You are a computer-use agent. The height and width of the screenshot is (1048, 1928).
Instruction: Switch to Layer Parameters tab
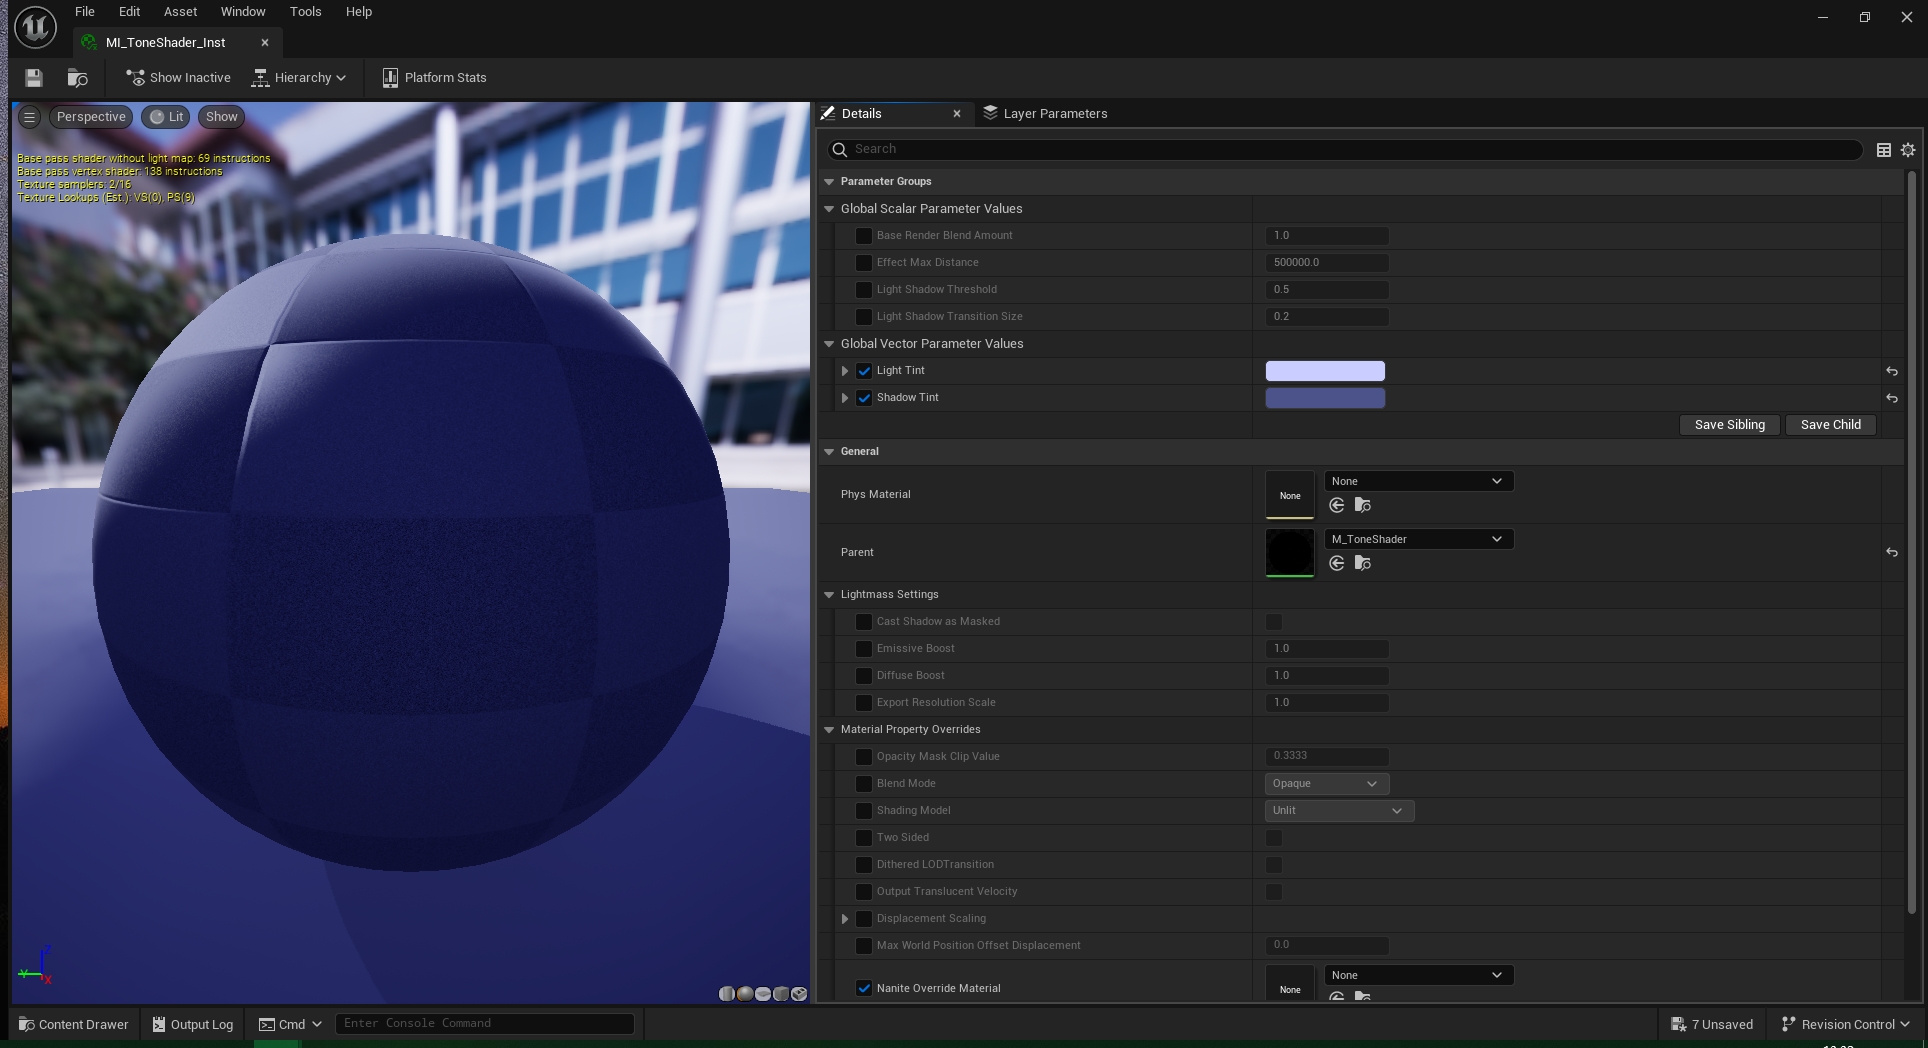click(x=1045, y=114)
